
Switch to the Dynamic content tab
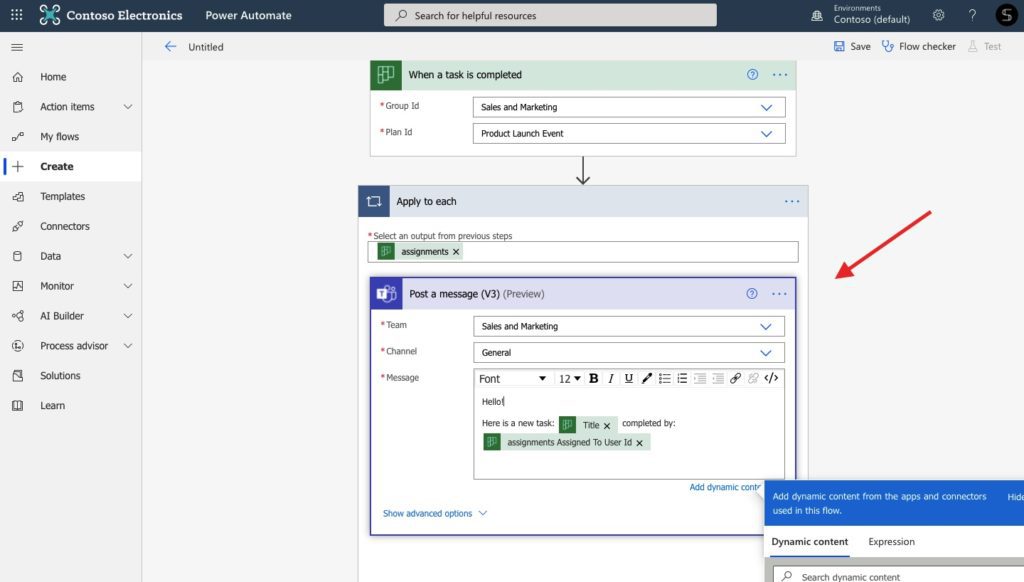pyautogui.click(x=810, y=542)
